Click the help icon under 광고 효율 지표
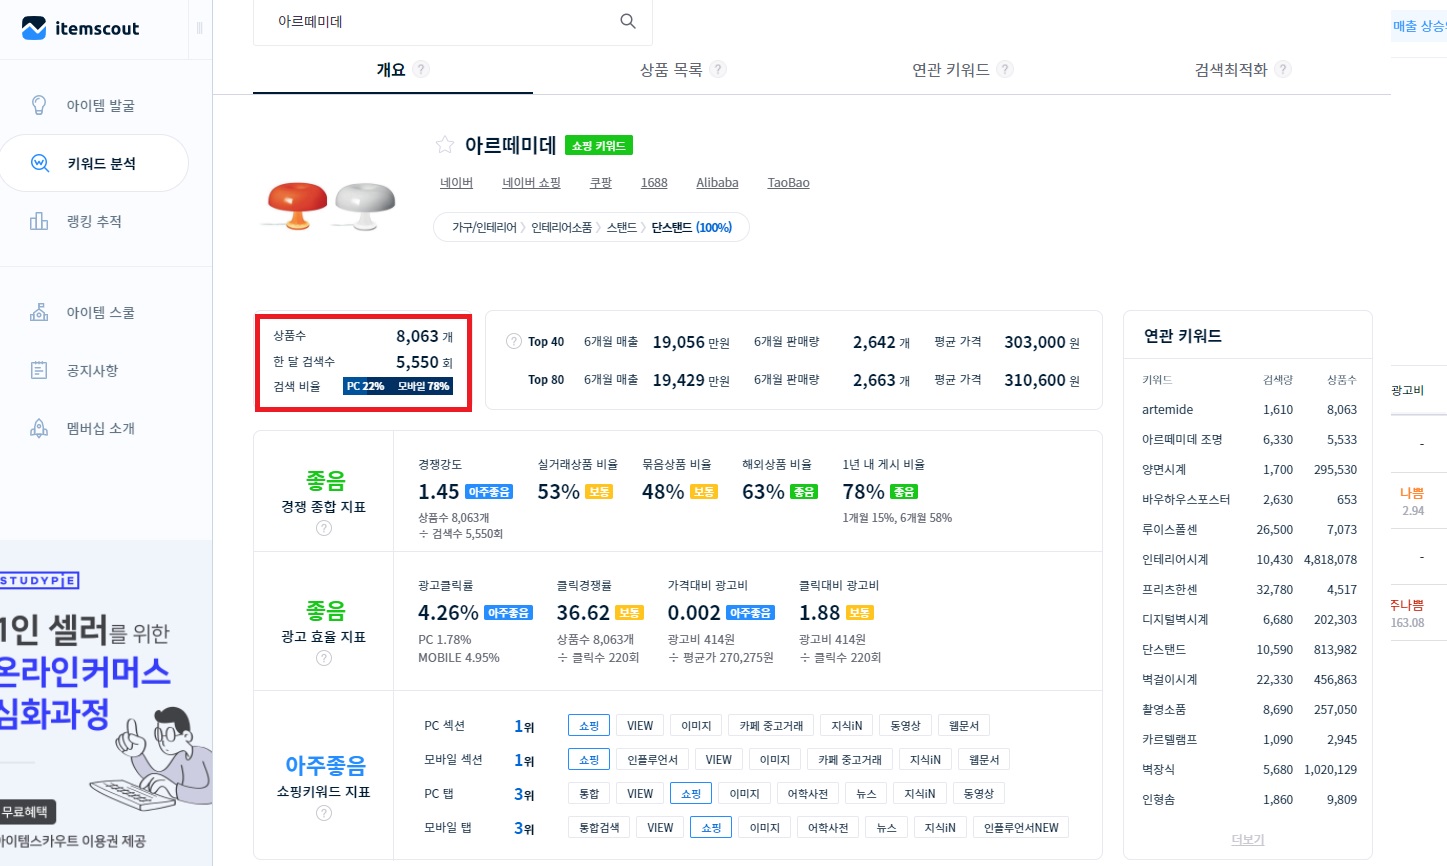 click(324, 658)
